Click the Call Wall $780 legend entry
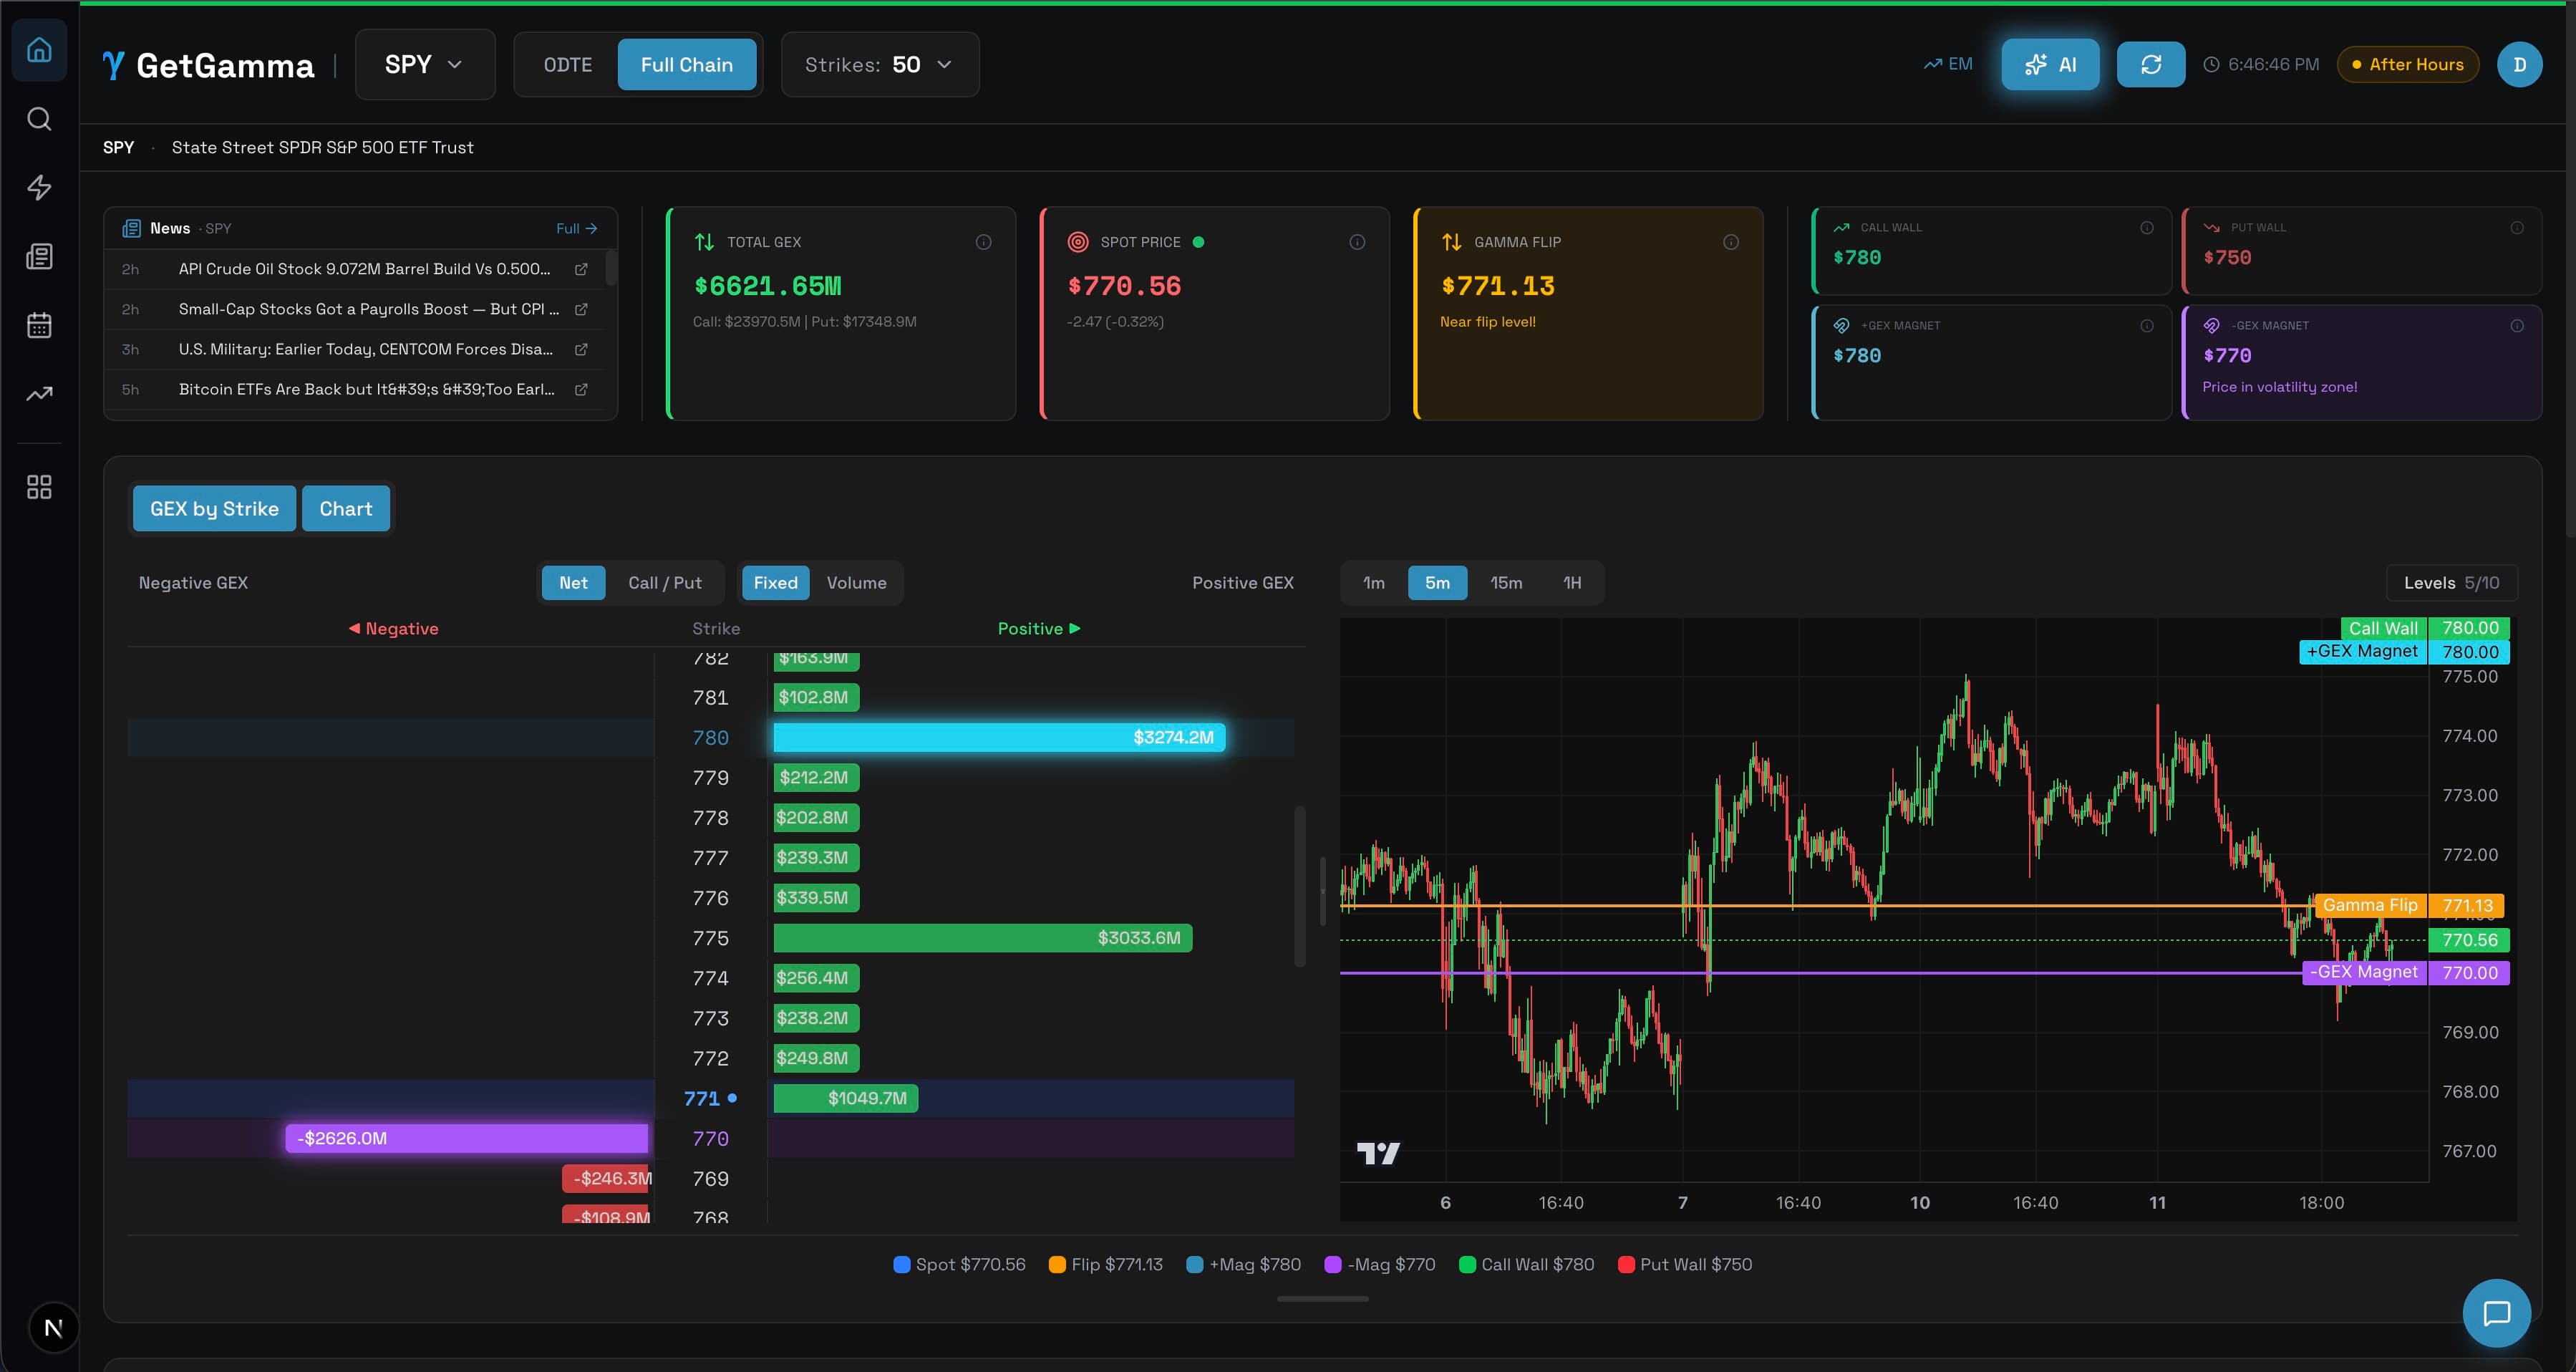2576x1372 pixels. (x=1527, y=1264)
